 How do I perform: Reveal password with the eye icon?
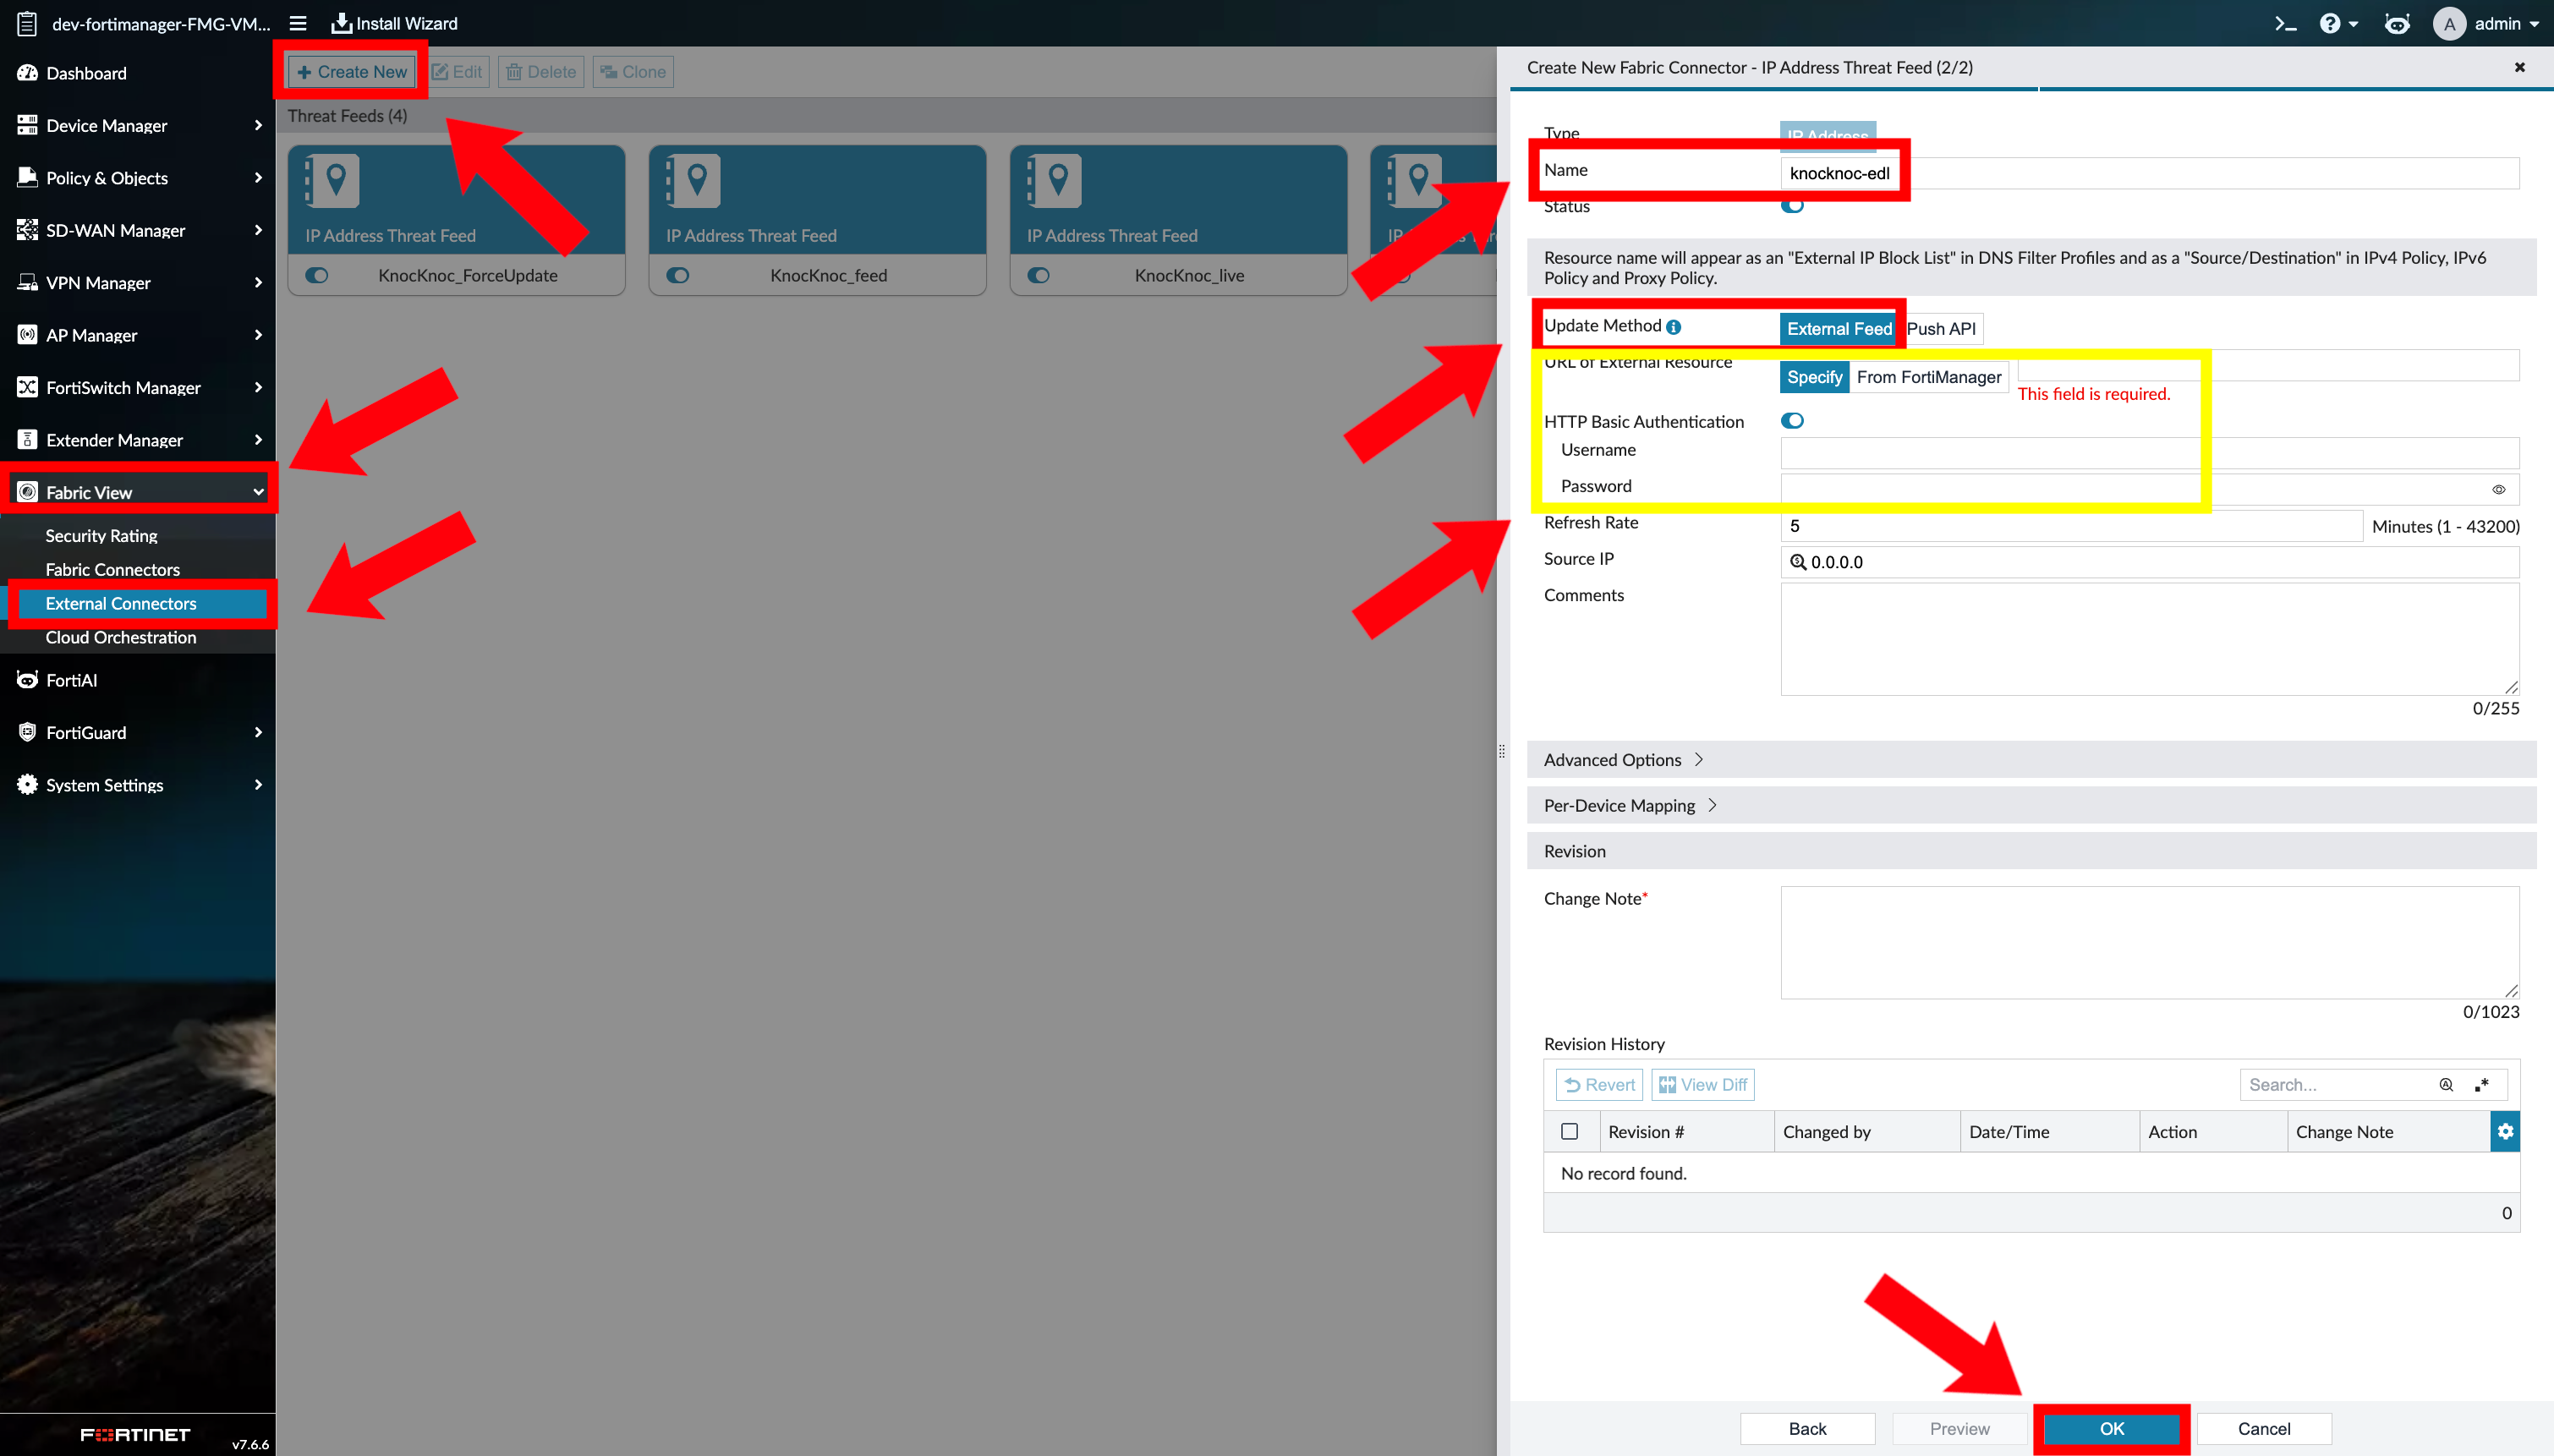2498,489
